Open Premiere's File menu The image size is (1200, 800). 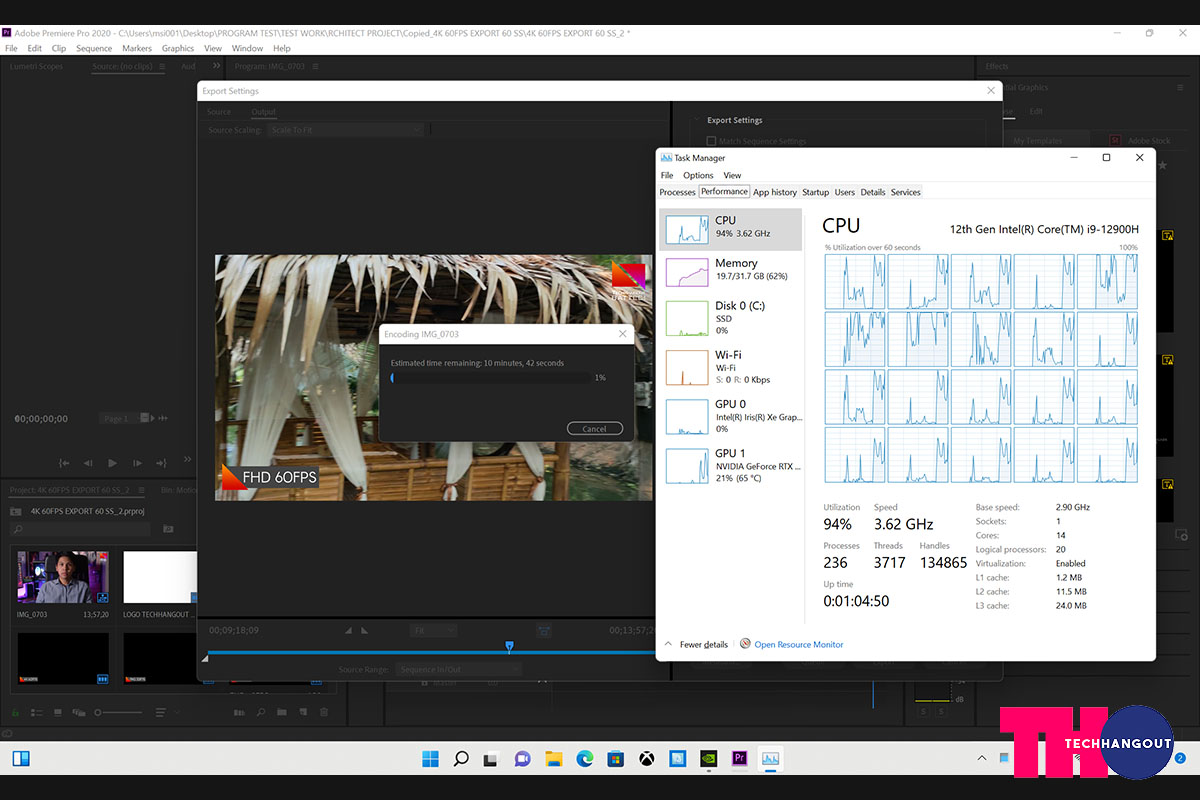pyautogui.click(x=11, y=48)
